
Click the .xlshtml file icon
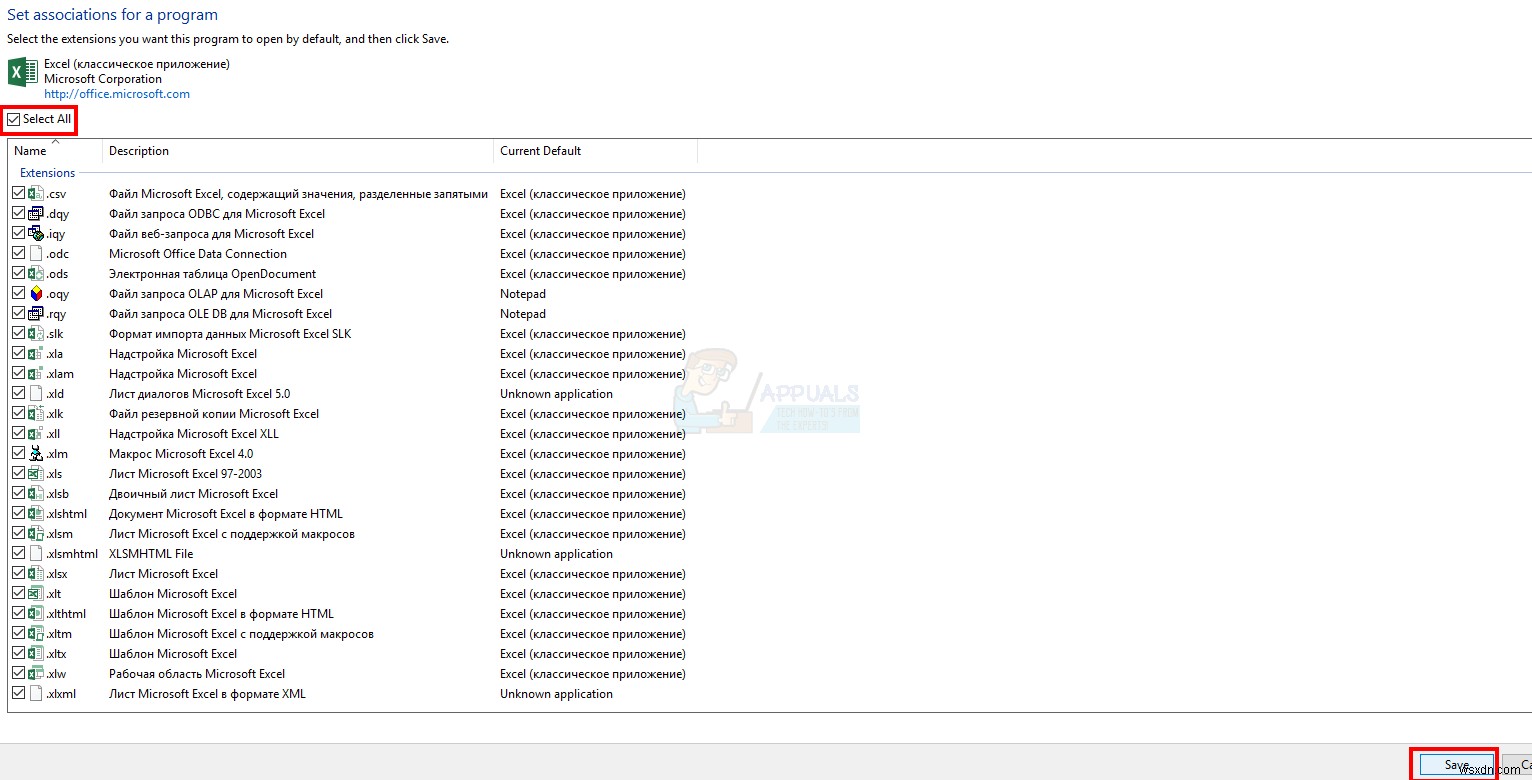(x=36, y=514)
